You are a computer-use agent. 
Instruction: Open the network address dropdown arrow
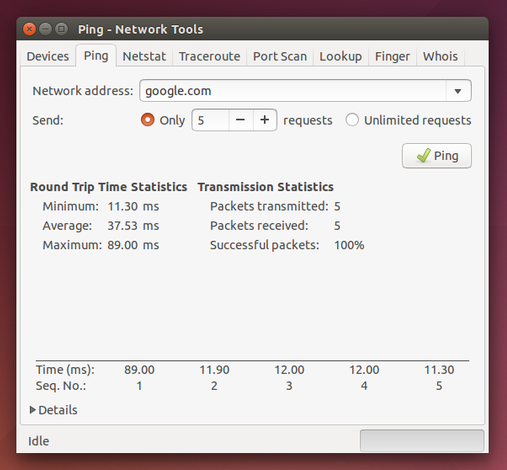[458, 91]
